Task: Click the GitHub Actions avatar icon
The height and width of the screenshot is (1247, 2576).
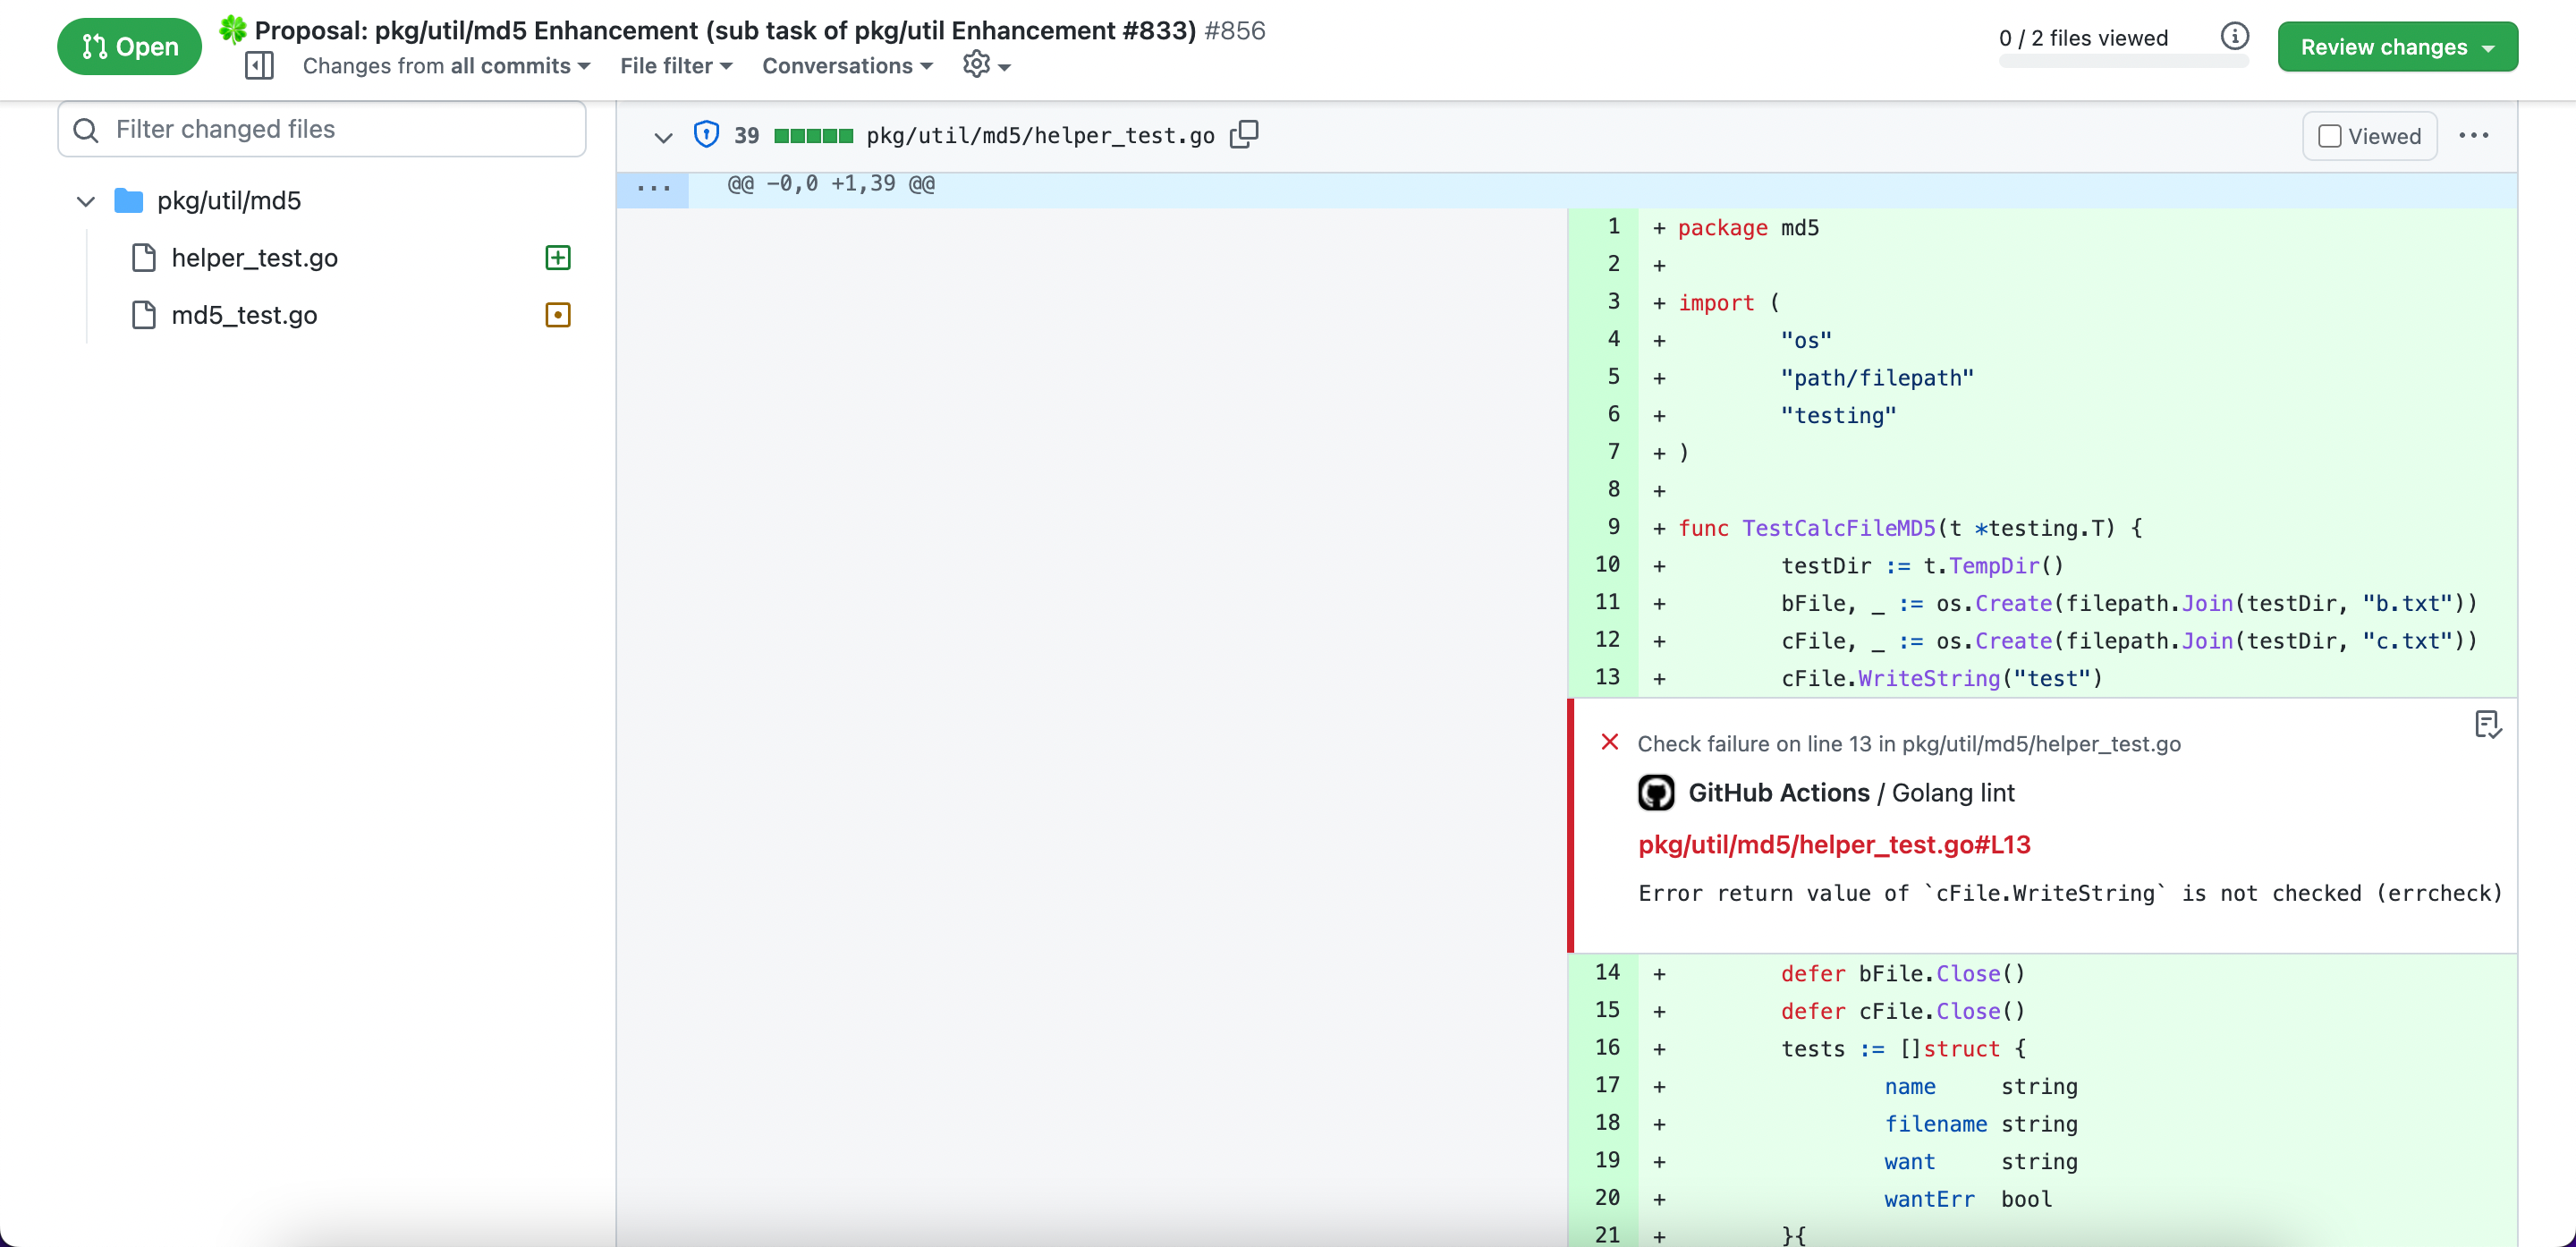Action: (x=1656, y=792)
